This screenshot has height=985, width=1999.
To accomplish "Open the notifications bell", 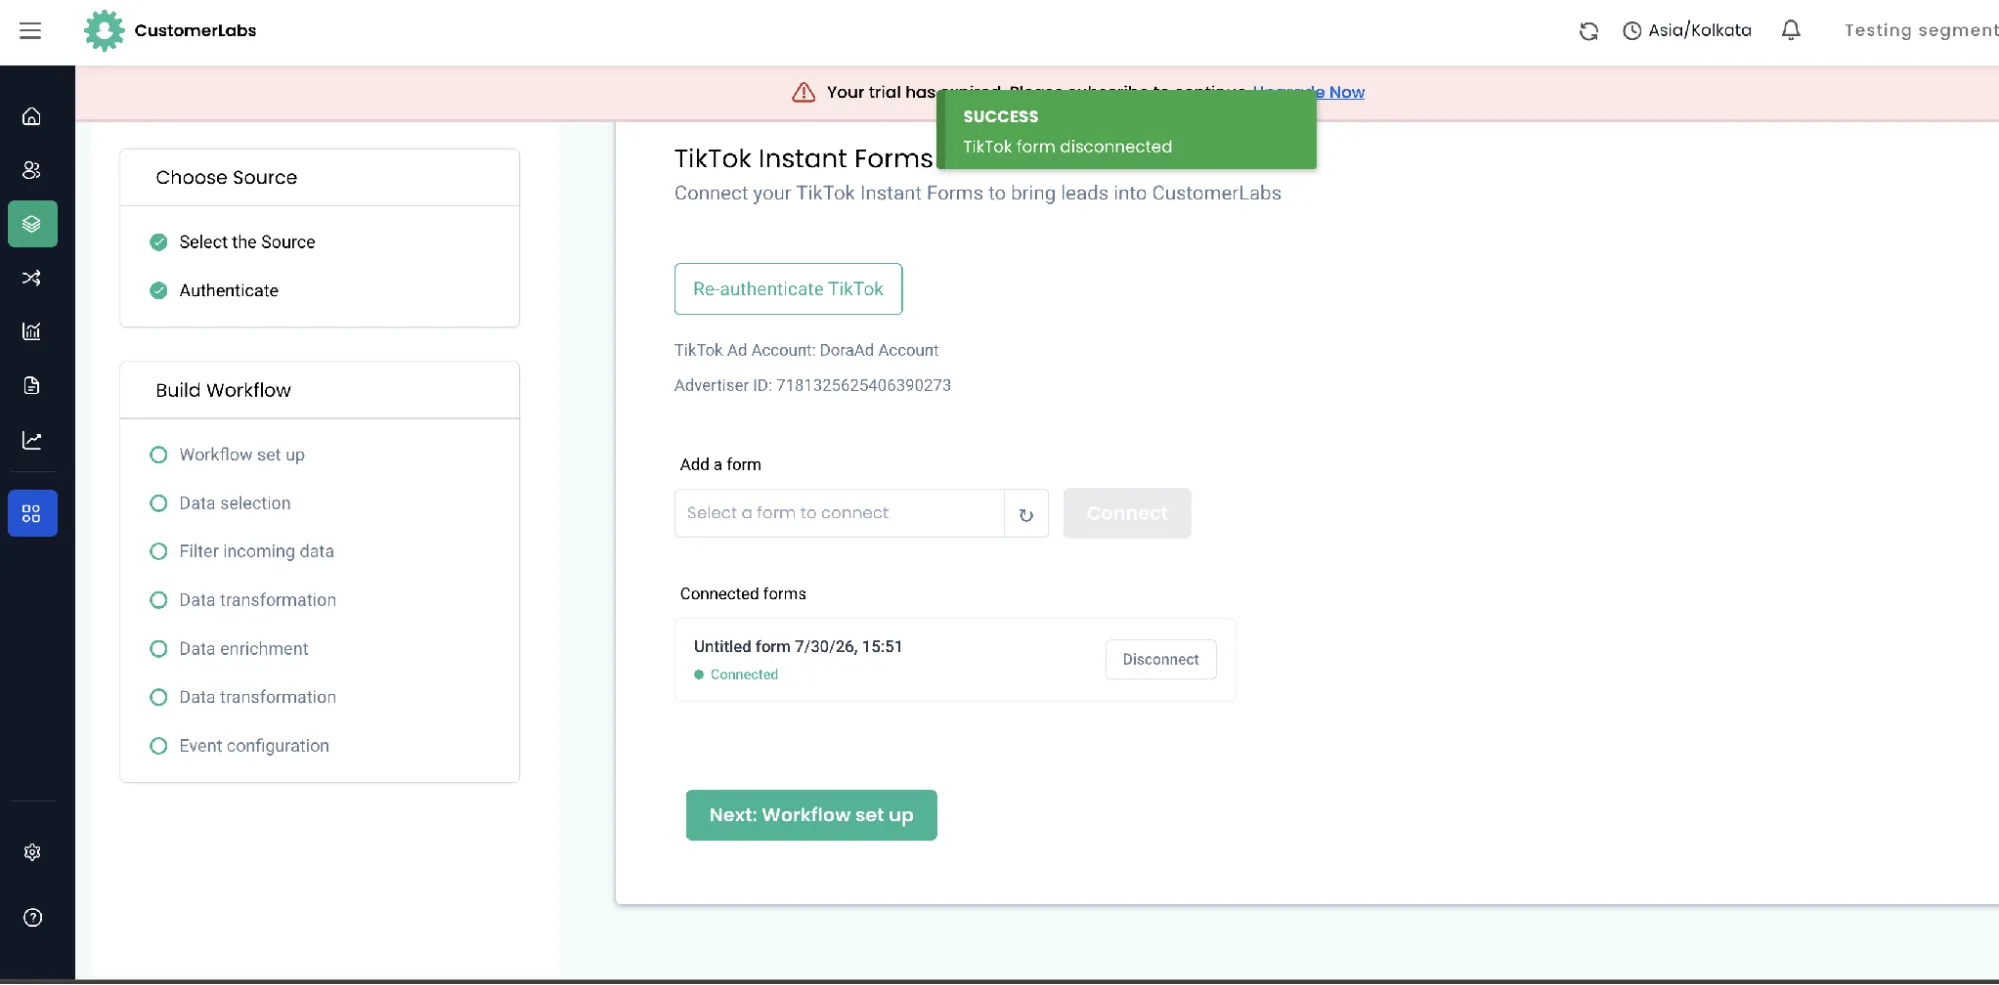I will (1790, 31).
